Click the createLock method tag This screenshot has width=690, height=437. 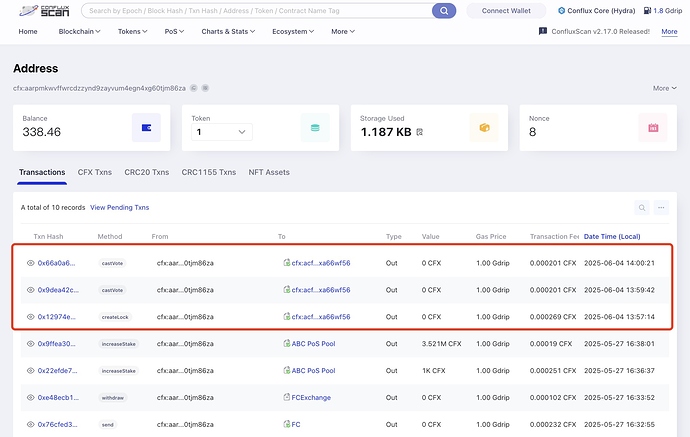click(115, 317)
